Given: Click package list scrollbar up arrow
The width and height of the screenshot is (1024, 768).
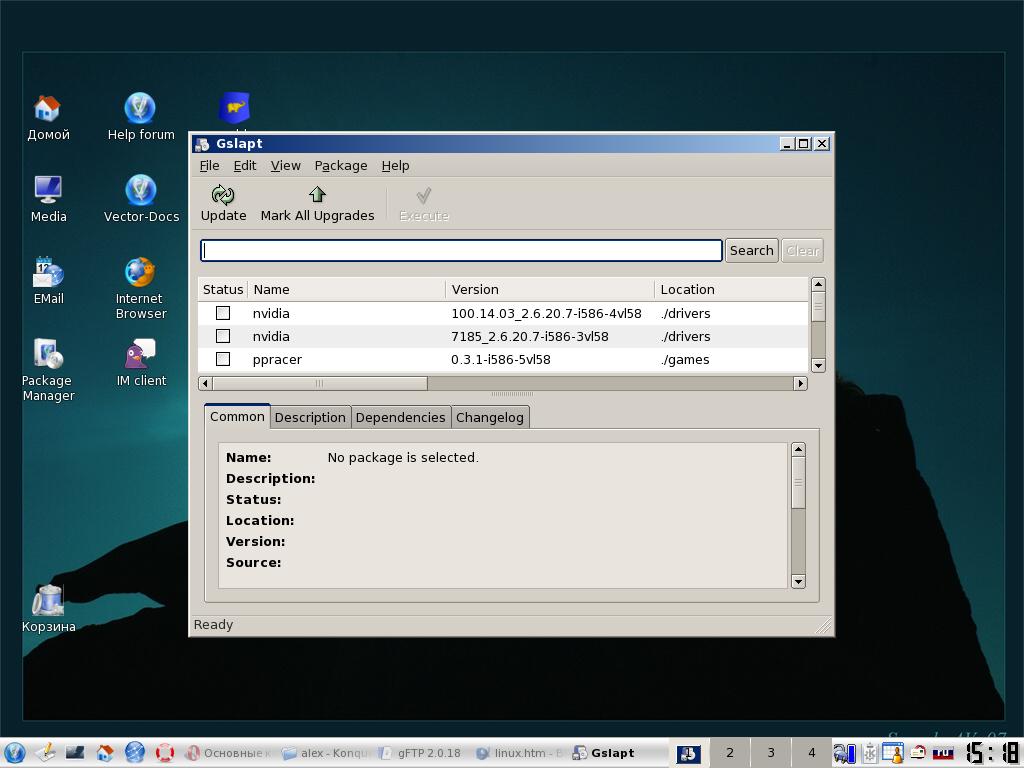Looking at the screenshot, I should point(818,285).
